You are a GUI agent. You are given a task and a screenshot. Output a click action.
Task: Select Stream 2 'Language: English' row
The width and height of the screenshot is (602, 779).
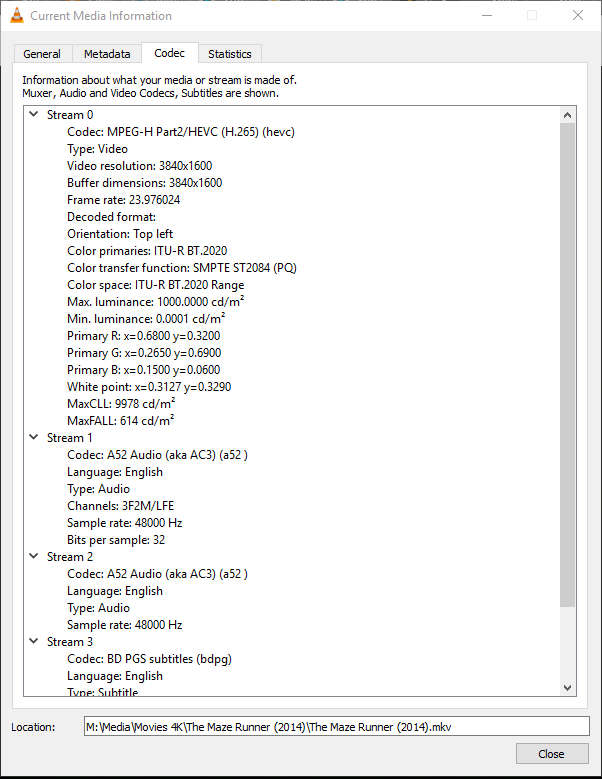tap(115, 591)
